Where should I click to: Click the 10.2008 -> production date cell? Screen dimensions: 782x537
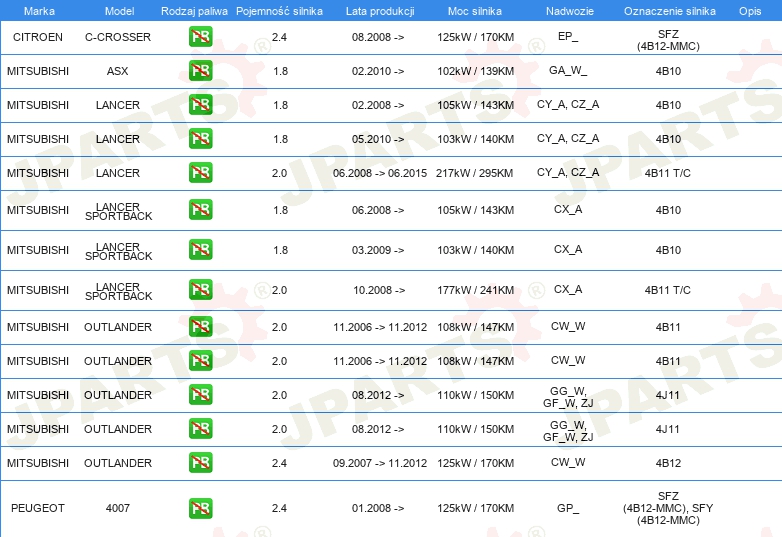379,290
